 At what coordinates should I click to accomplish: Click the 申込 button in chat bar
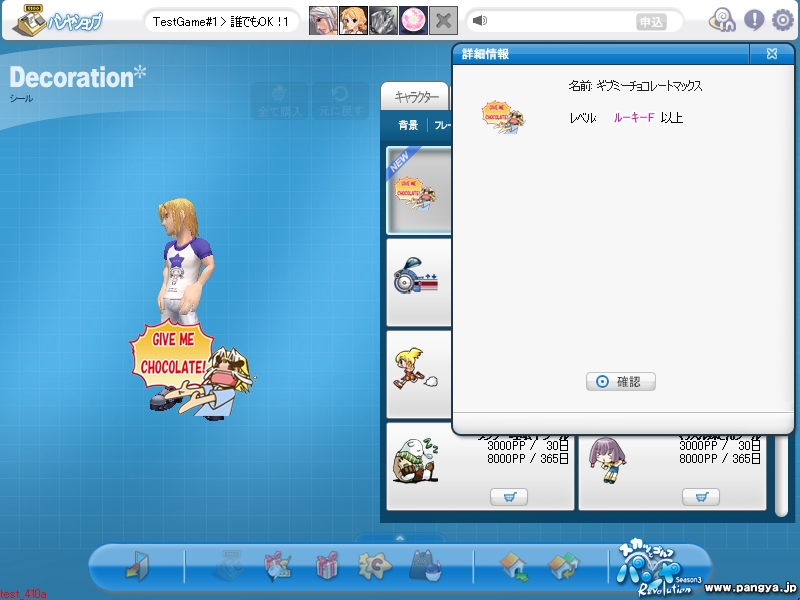coord(652,22)
